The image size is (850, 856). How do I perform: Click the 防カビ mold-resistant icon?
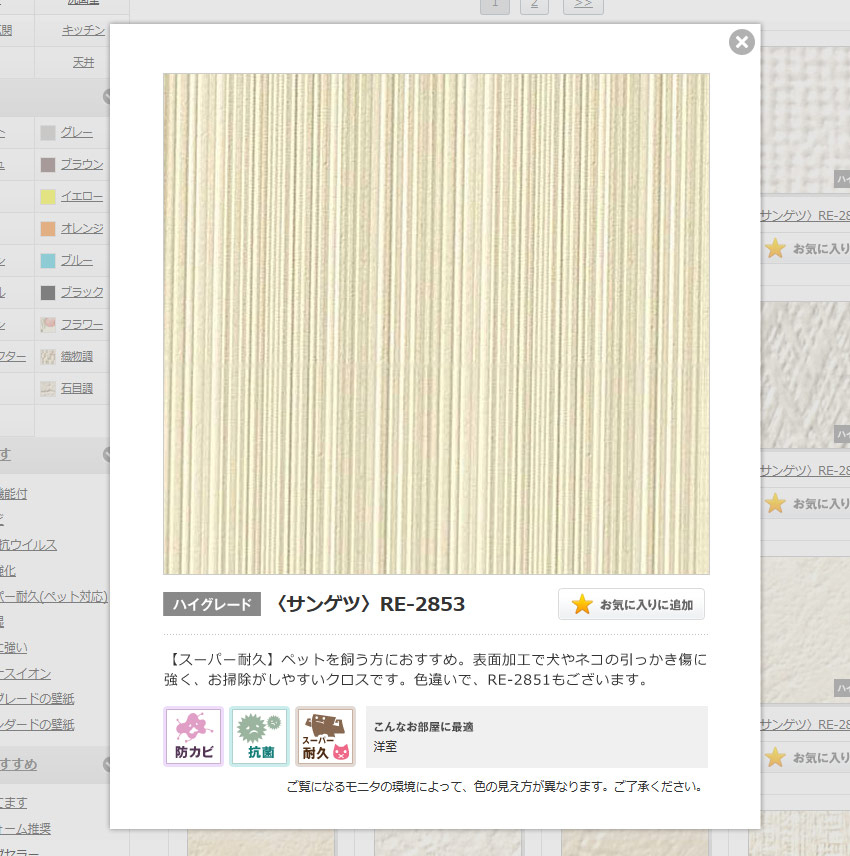(x=193, y=736)
